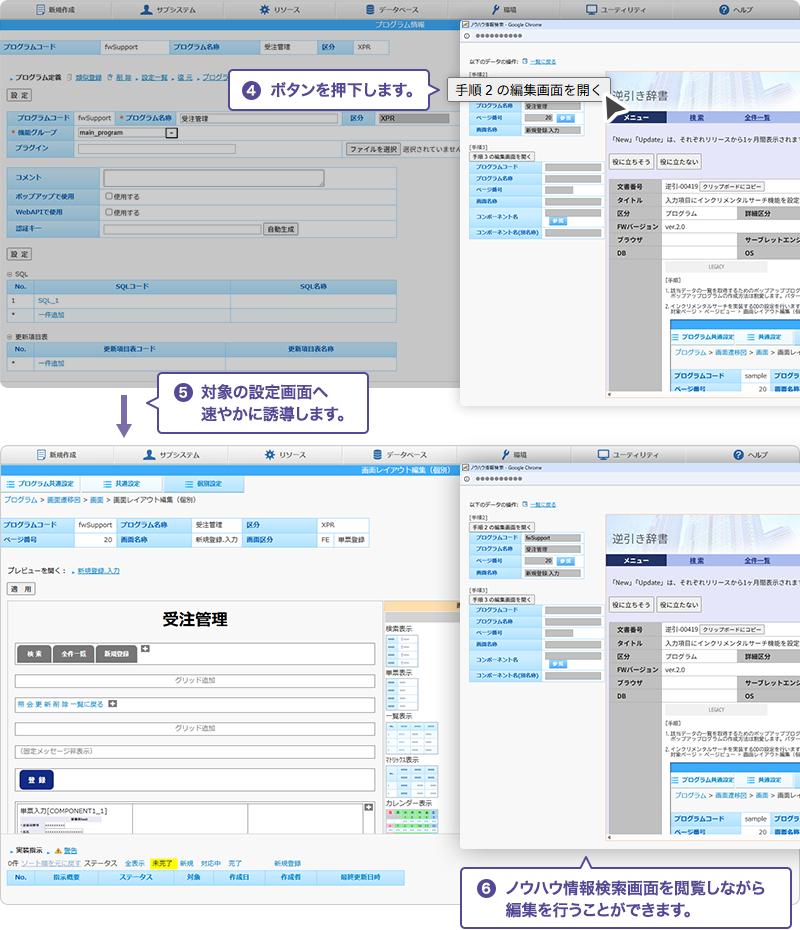Click 一件追加 link in 更新項目表 table
This screenshot has width=800, height=930.
tap(51, 364)
